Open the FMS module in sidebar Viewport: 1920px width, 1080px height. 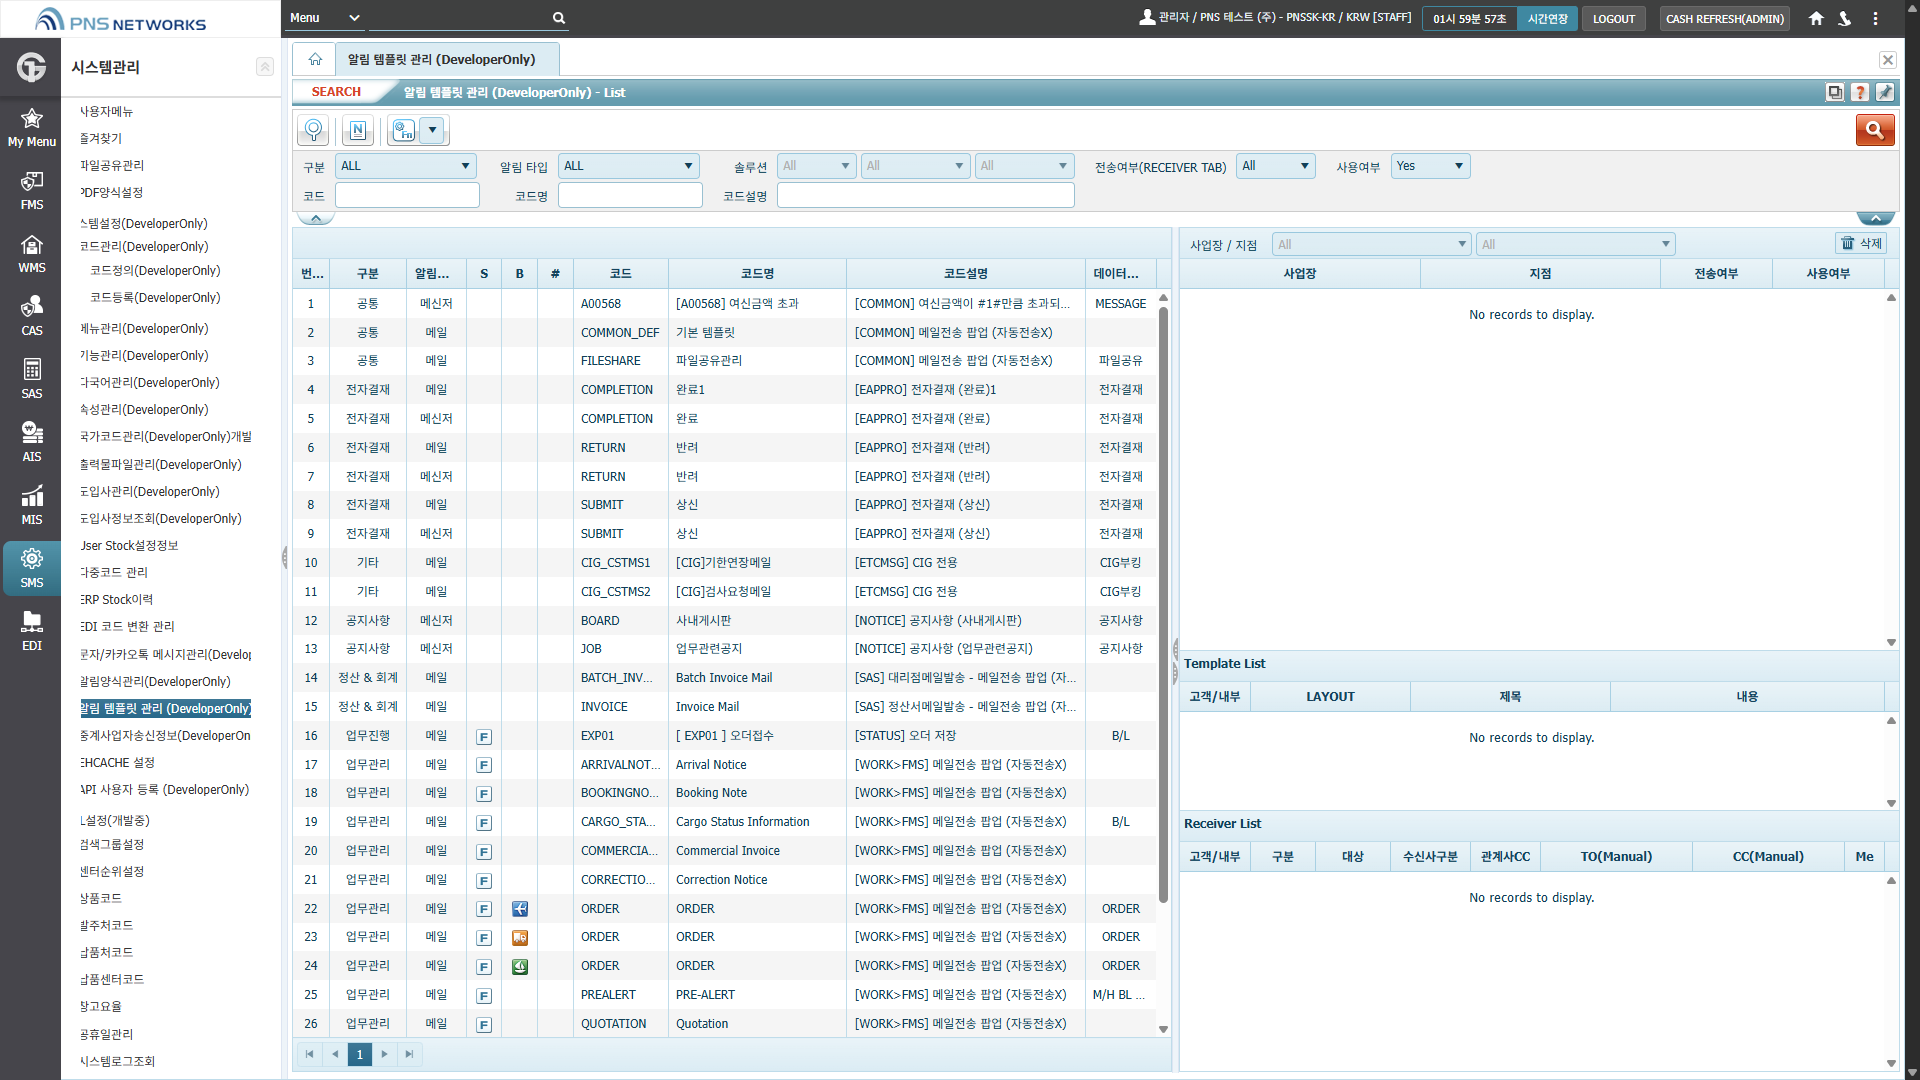[31, 190]
